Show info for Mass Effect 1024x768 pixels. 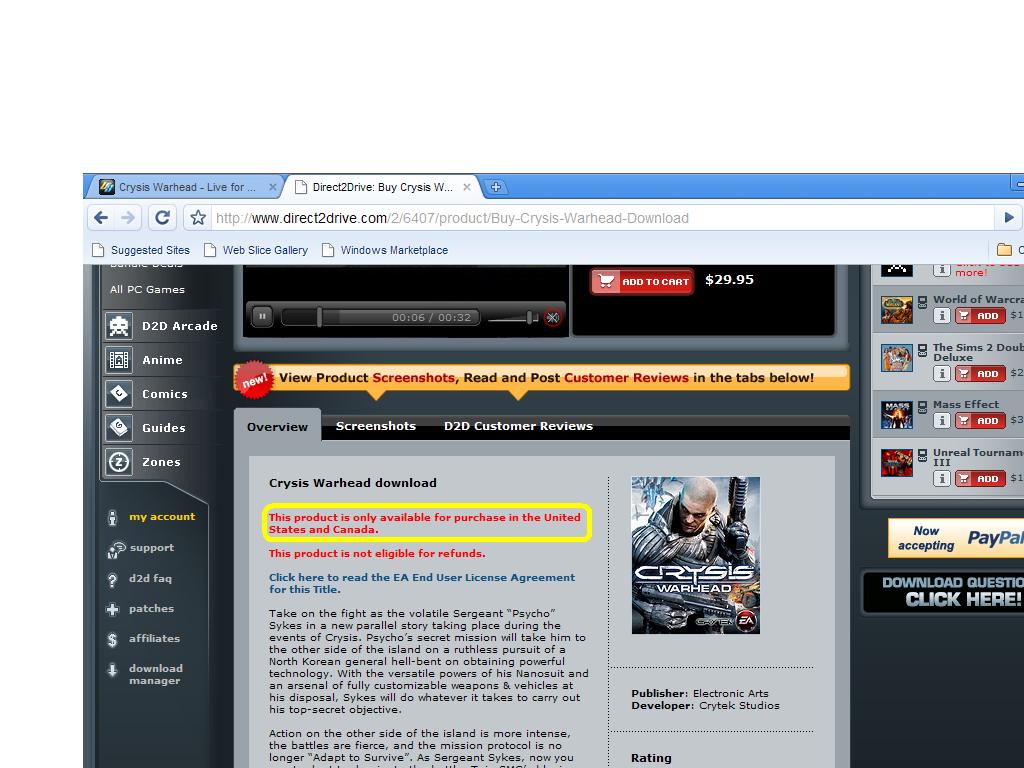941,421
